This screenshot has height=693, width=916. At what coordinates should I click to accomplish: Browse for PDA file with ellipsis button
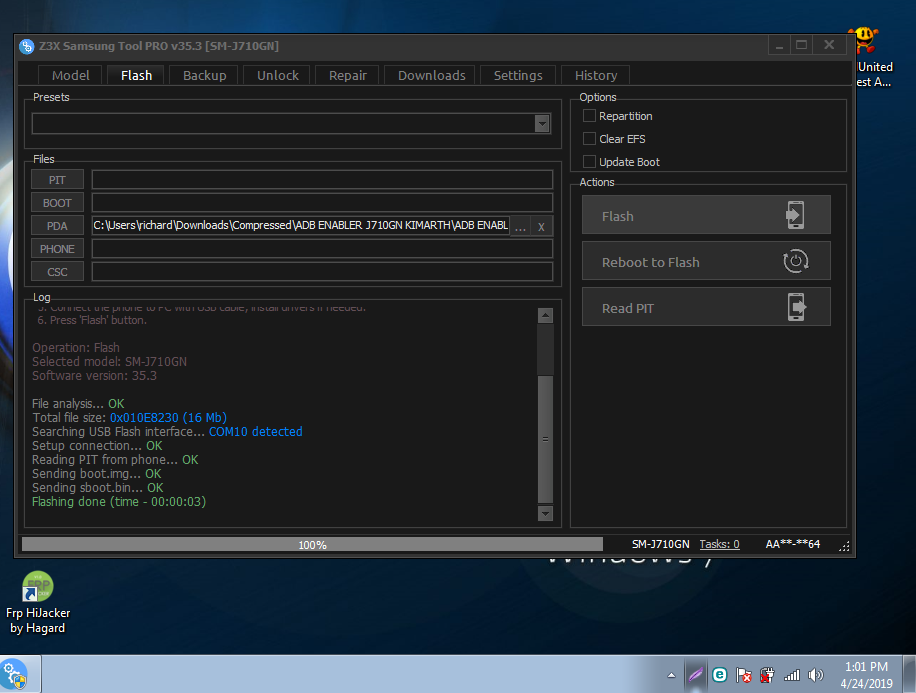(521, 226)
